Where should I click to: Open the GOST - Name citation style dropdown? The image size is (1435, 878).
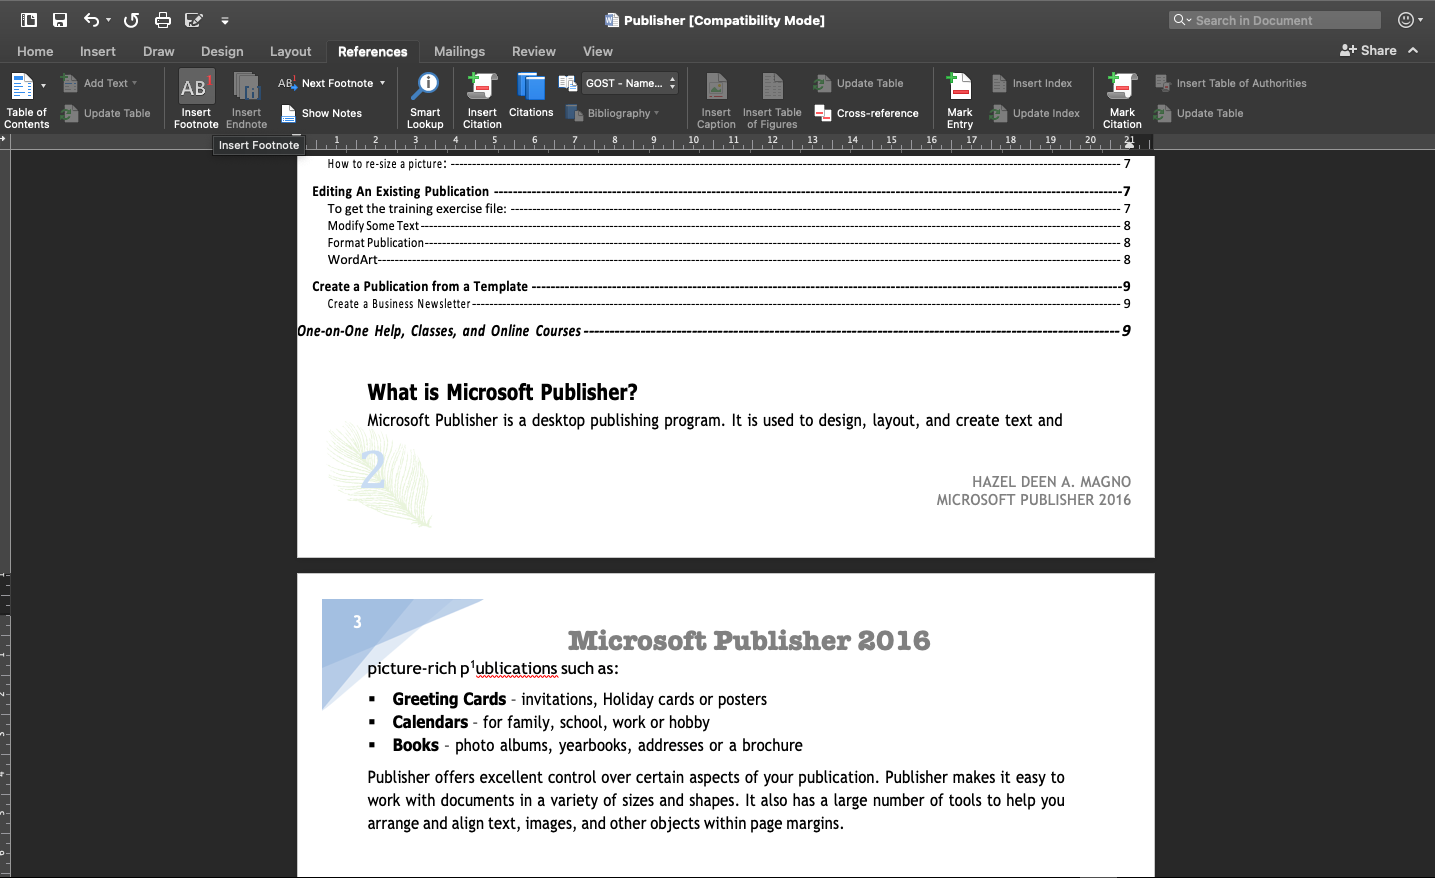(630, 83)
